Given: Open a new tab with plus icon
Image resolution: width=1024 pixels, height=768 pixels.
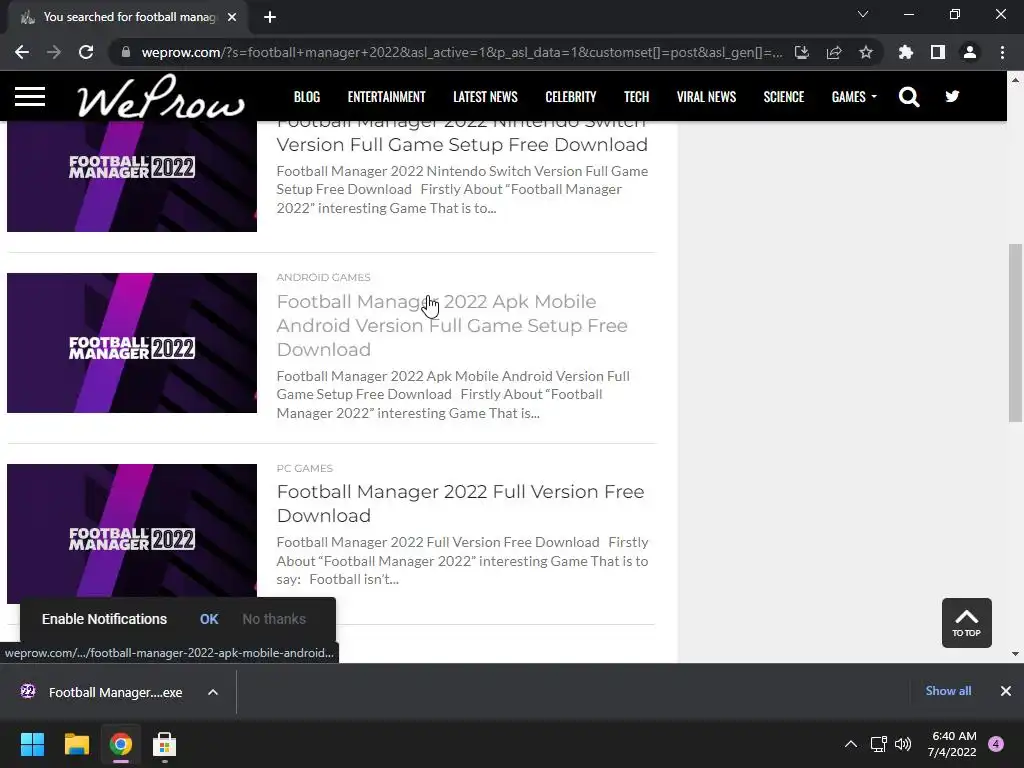Looking at the screenshot, I should [270, 17].
